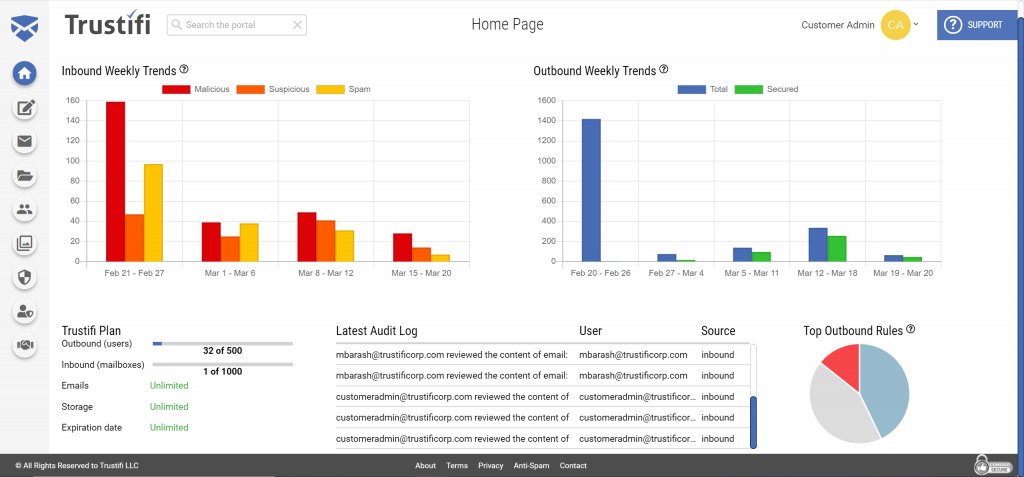Click the Unlimited value next to Emails

coord(169,386)
